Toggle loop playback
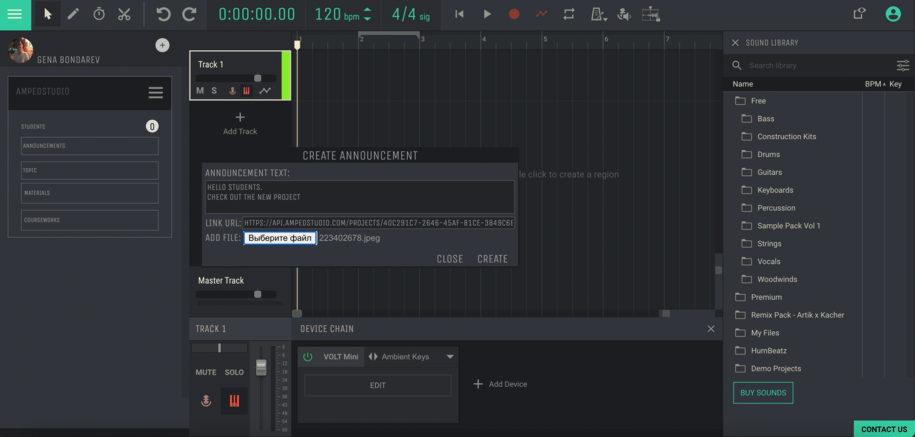 (x=568, y=14)
